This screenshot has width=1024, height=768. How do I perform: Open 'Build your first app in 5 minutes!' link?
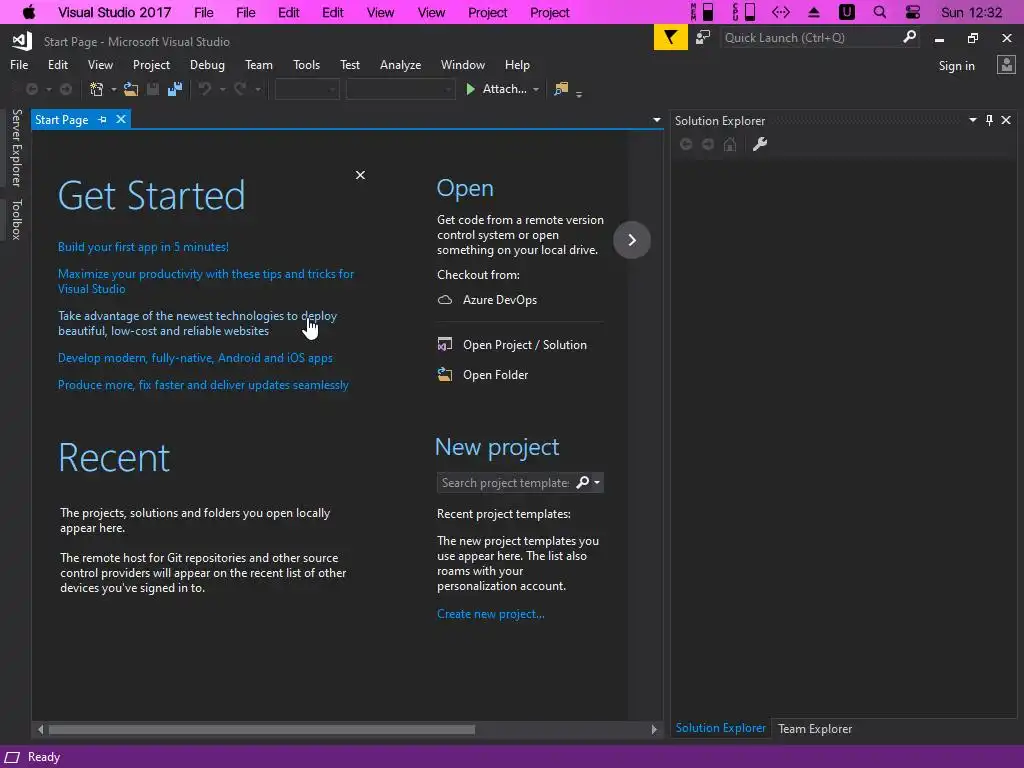click(143, 247)
